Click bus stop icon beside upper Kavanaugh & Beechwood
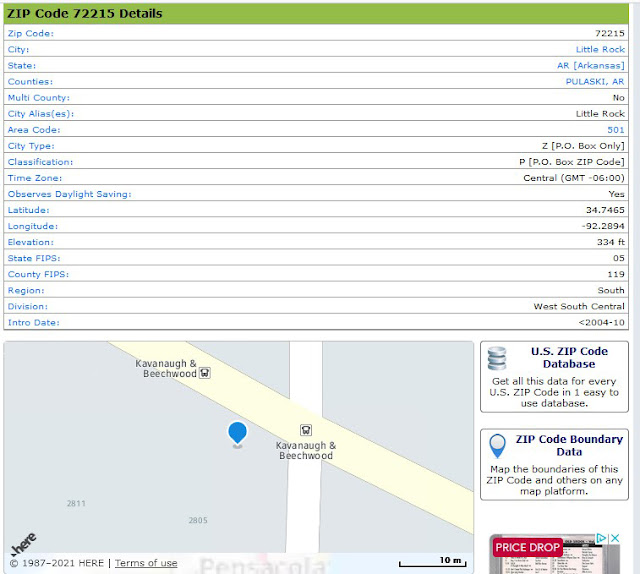The image size is (640, 574). (204, 373)
